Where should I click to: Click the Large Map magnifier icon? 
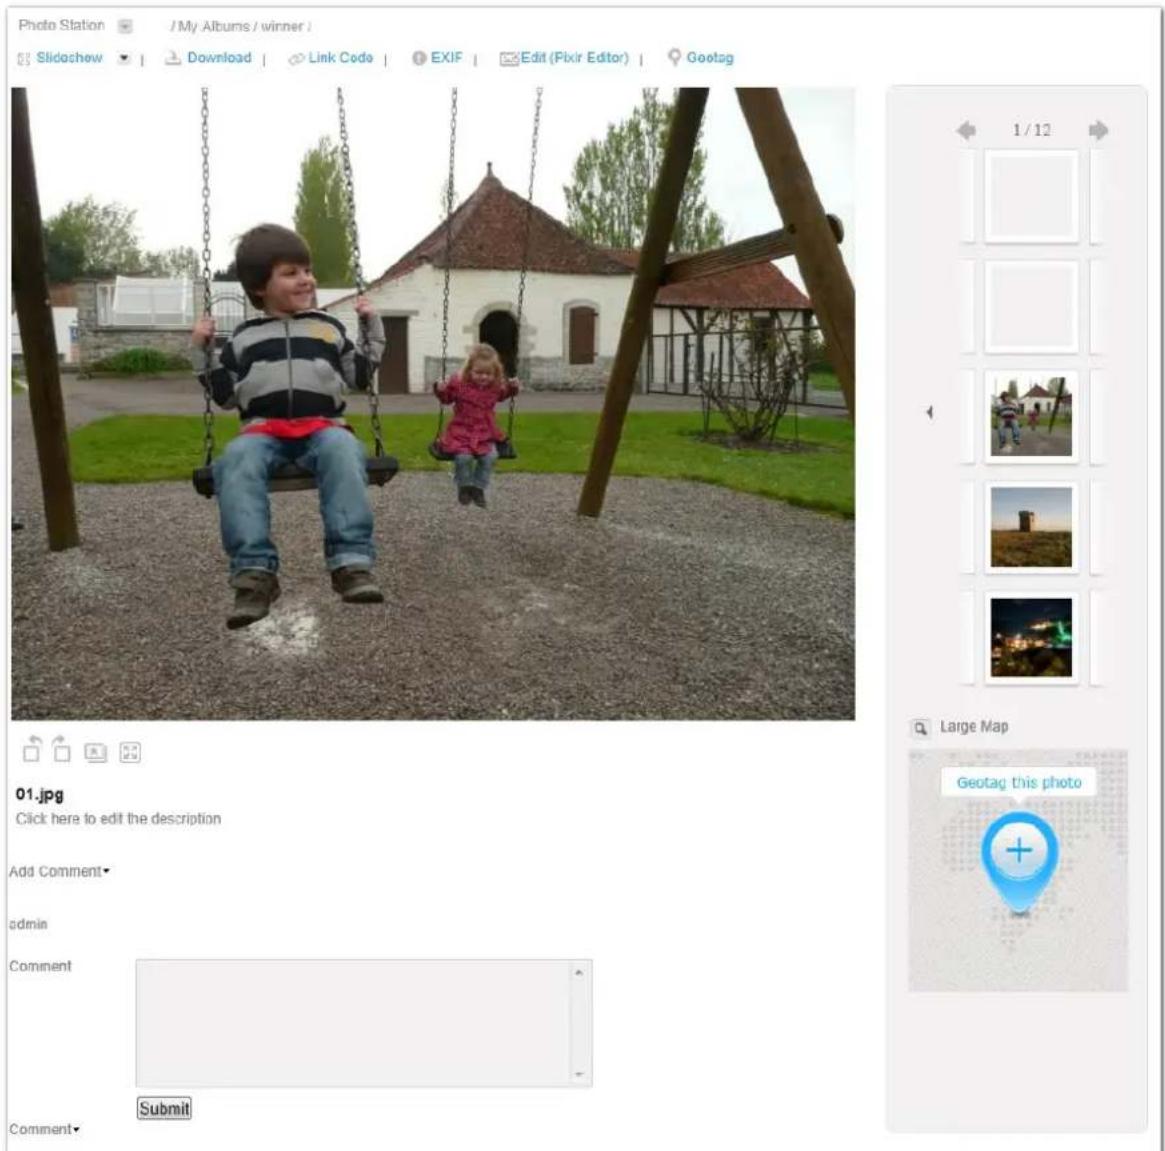point(920,728)
